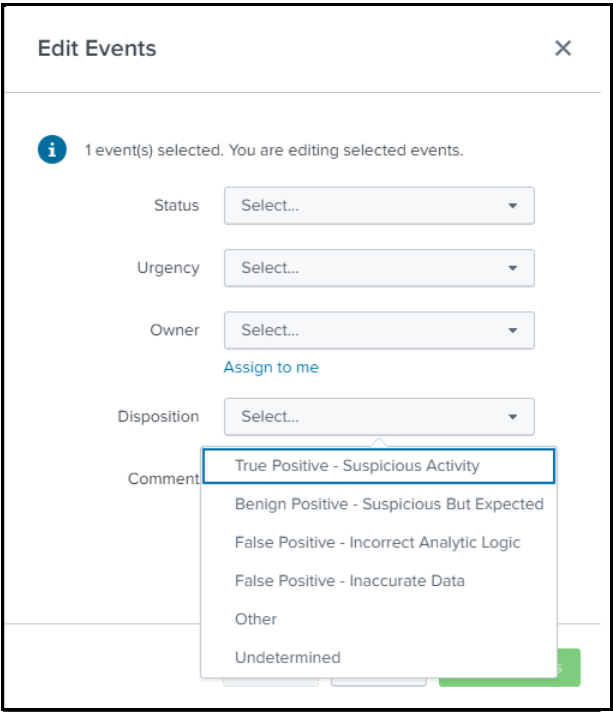Click the Status field caret arrow
Image resolution: width=613 pixels, height=712 pixels.
[513, 206]
